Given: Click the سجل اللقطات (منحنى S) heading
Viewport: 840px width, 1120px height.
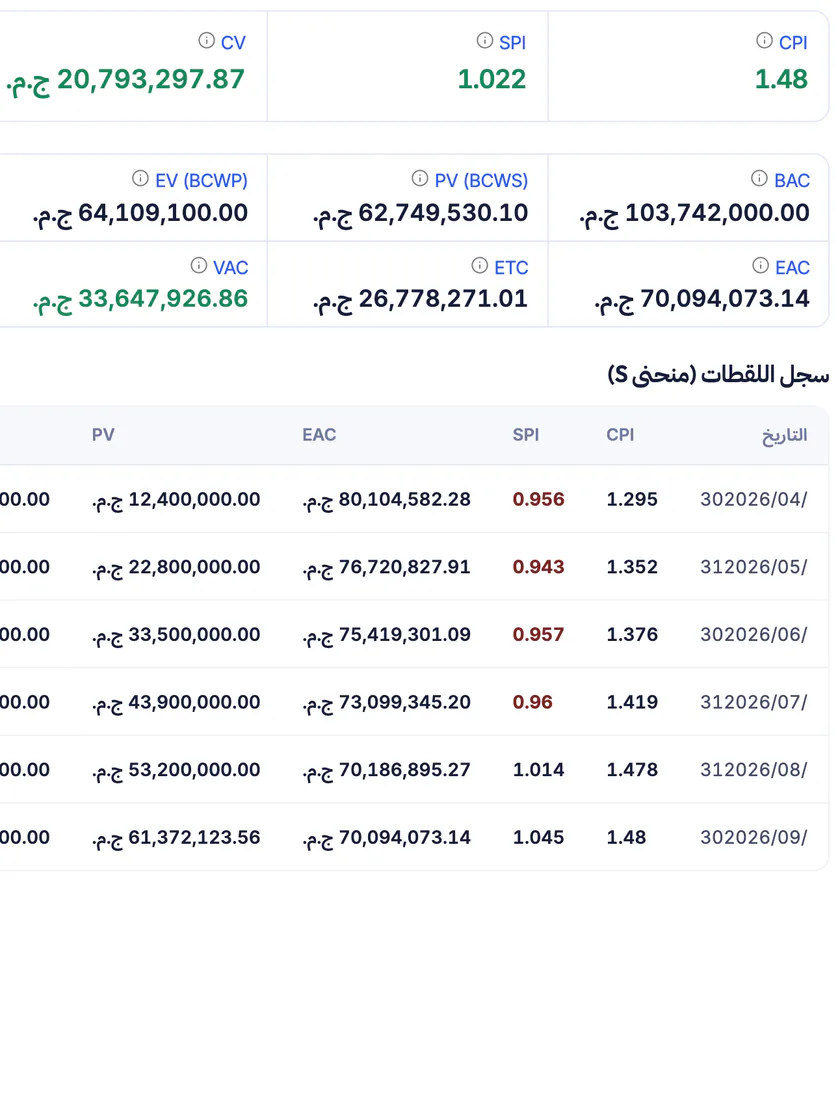Looking at the screenshot, I should click(x=719, y=374).
